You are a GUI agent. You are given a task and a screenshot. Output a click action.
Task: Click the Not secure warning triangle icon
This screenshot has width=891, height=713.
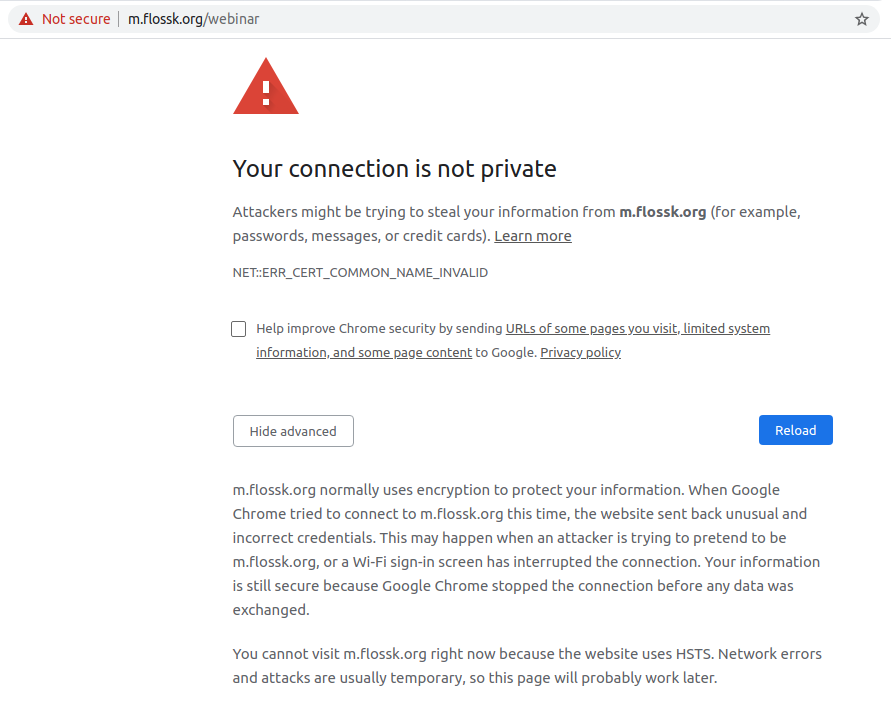(25, 19)
